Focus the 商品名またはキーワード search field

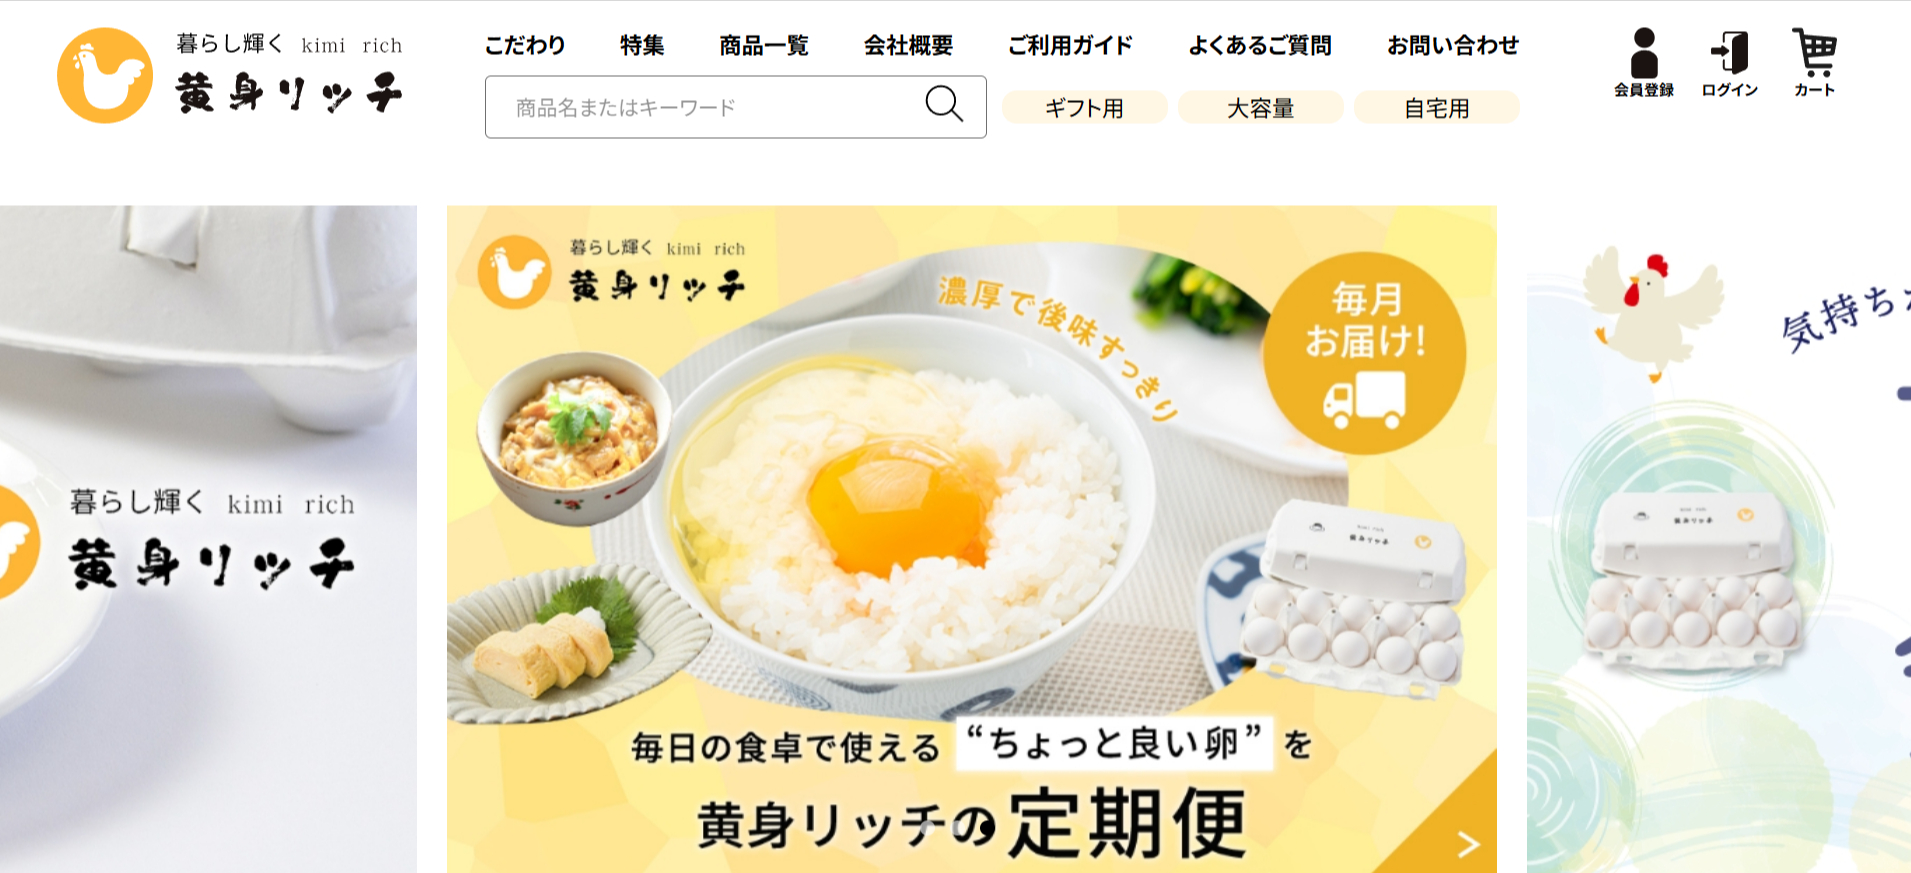pyautogui.click(x=736, y=107)
